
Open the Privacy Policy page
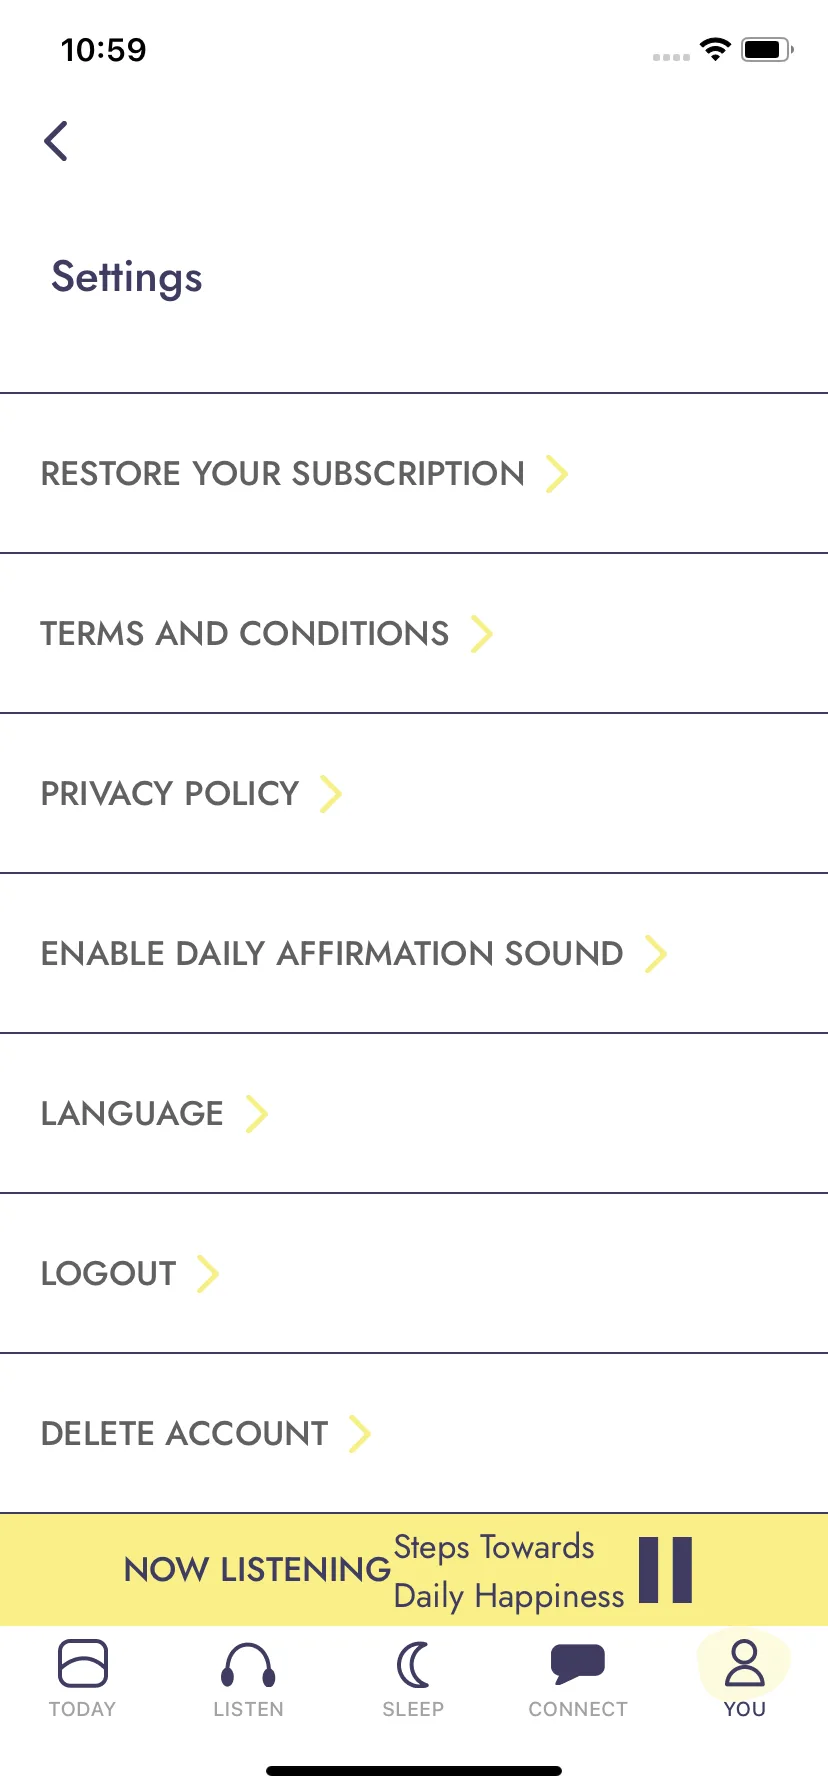[x=414, y=793]
